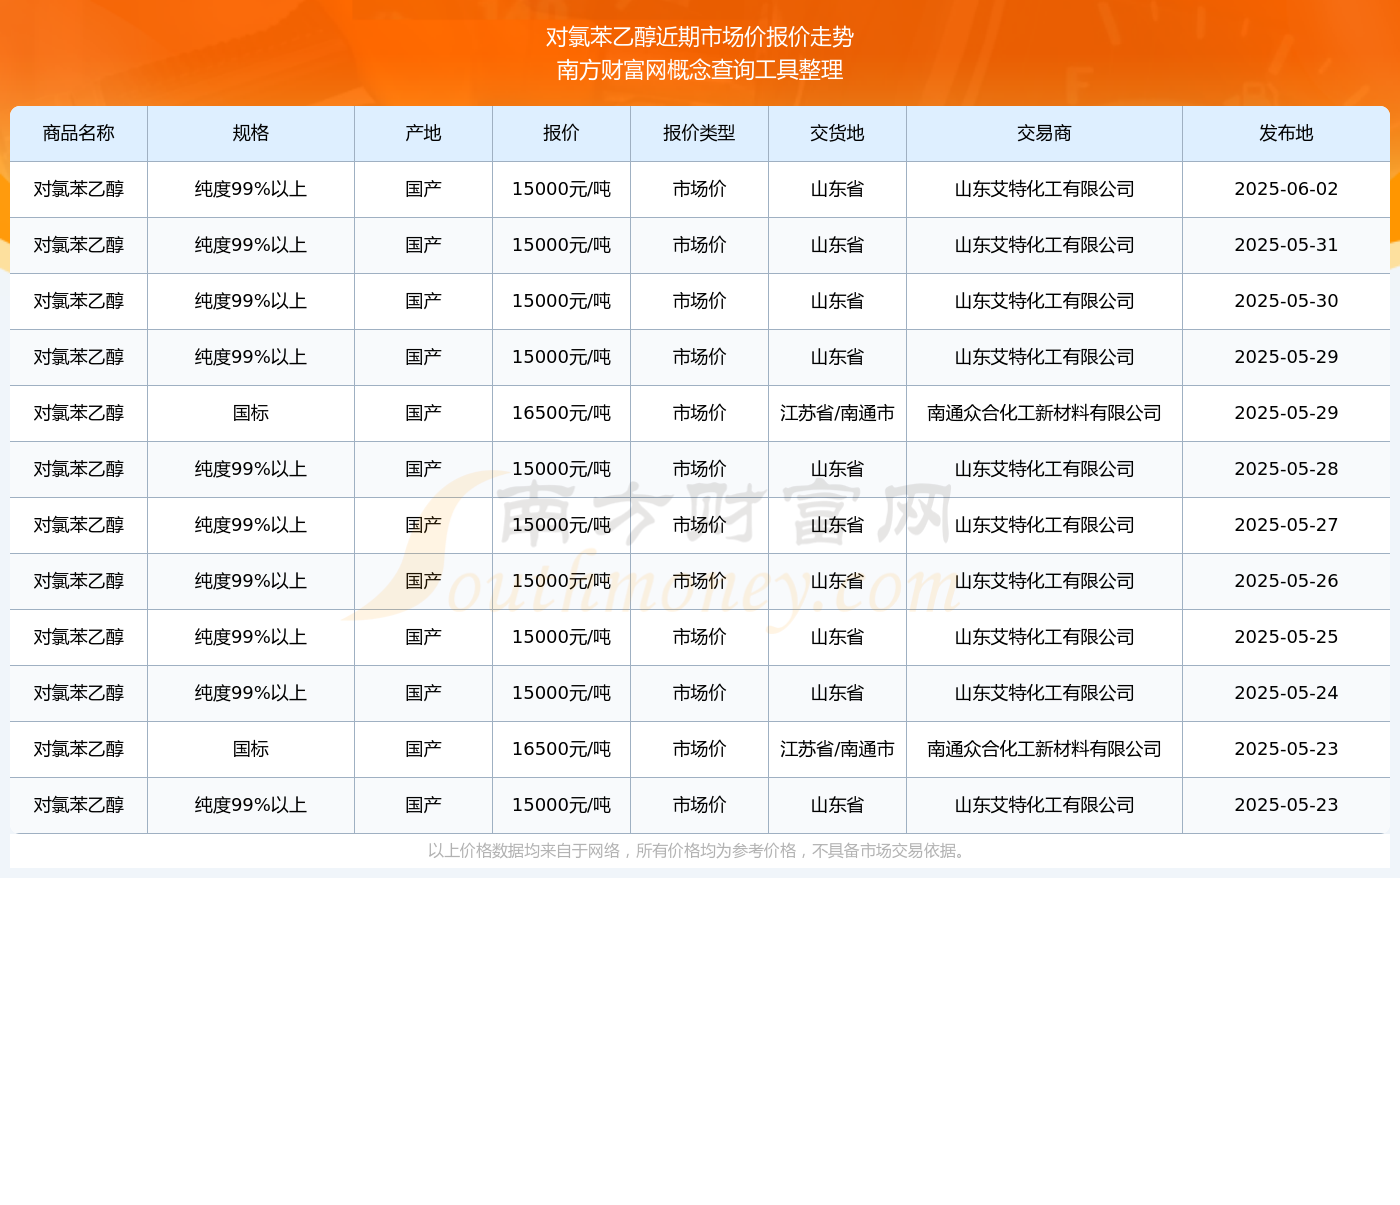The height and width of the screenshot is (1205, 1400).
Task: Click the 产地 column header
Action: 424,133
